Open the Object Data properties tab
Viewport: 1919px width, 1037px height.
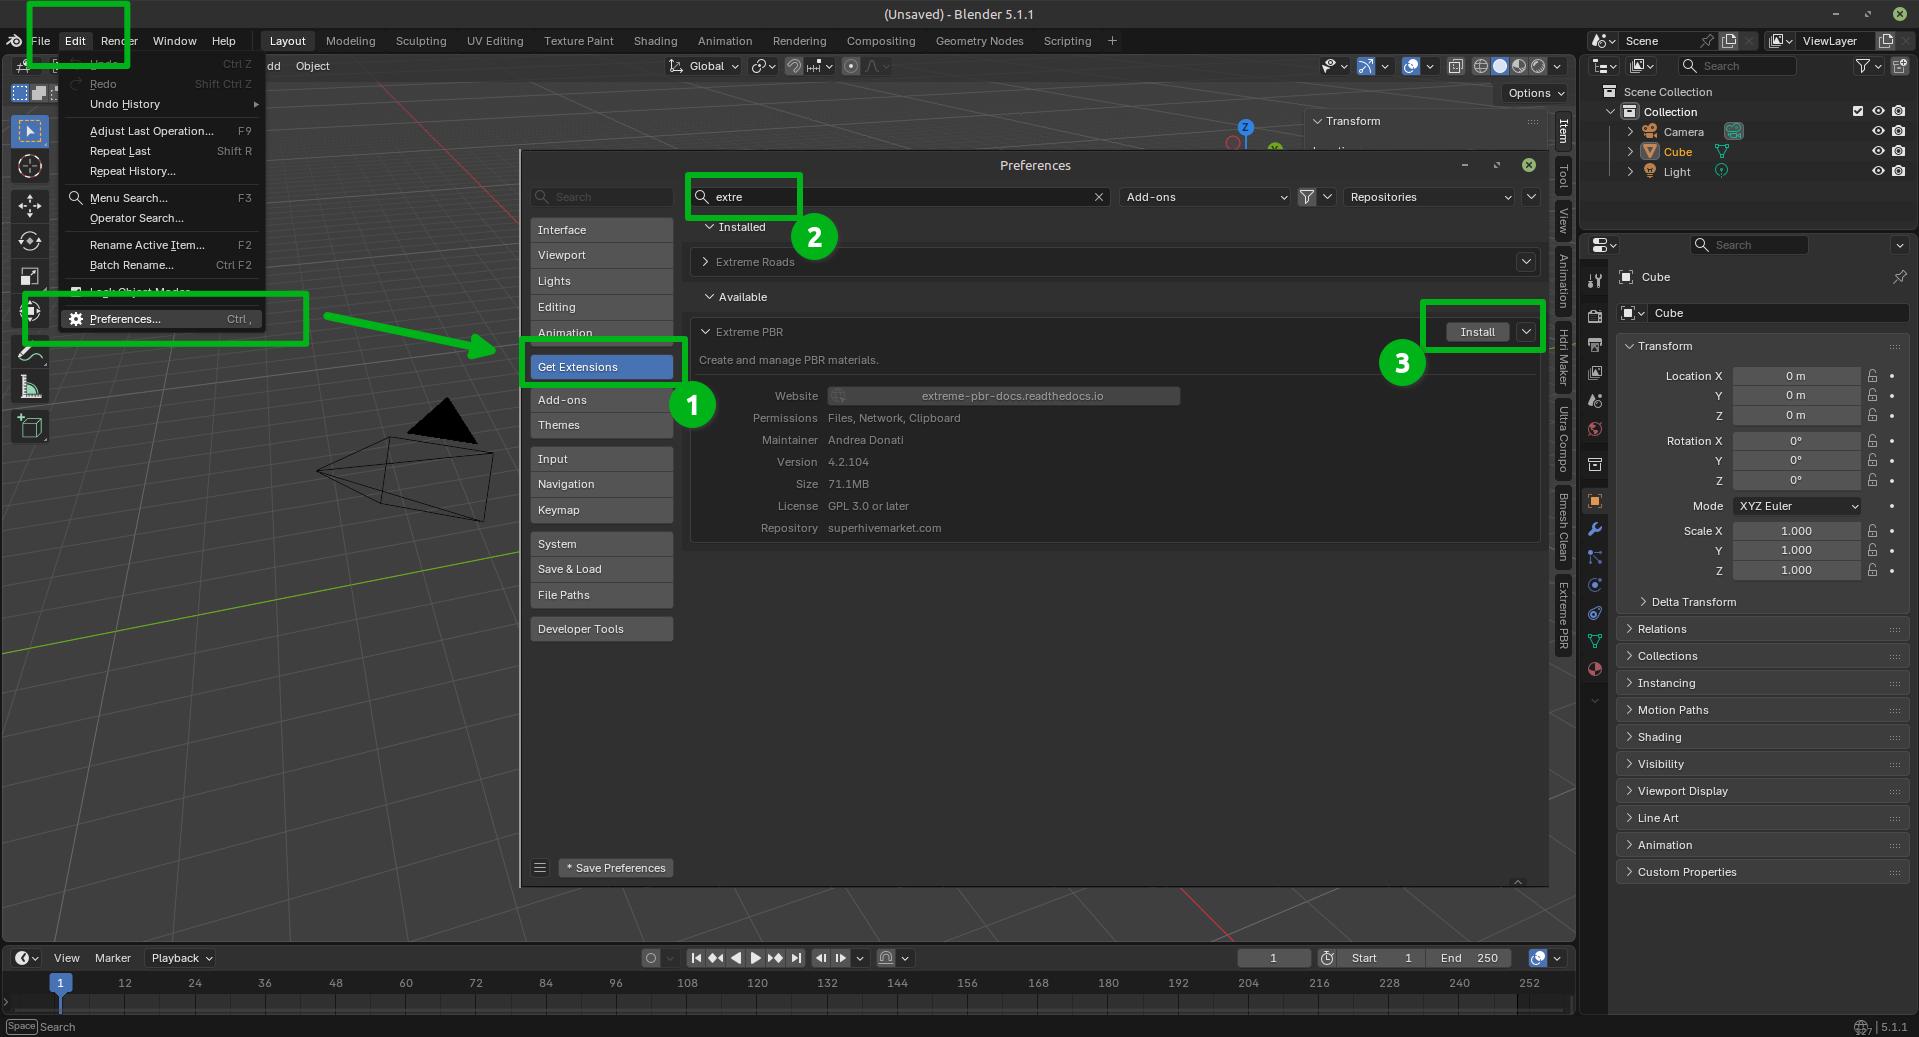pyautogui.click(x=1595, y=641)
